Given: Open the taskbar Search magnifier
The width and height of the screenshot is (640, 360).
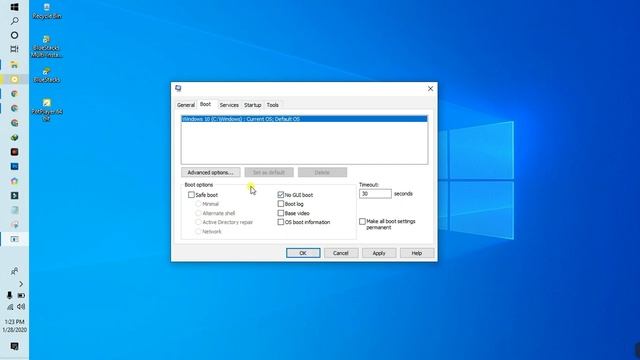Looking at the screenshot, I should click(x=14, y=21).
